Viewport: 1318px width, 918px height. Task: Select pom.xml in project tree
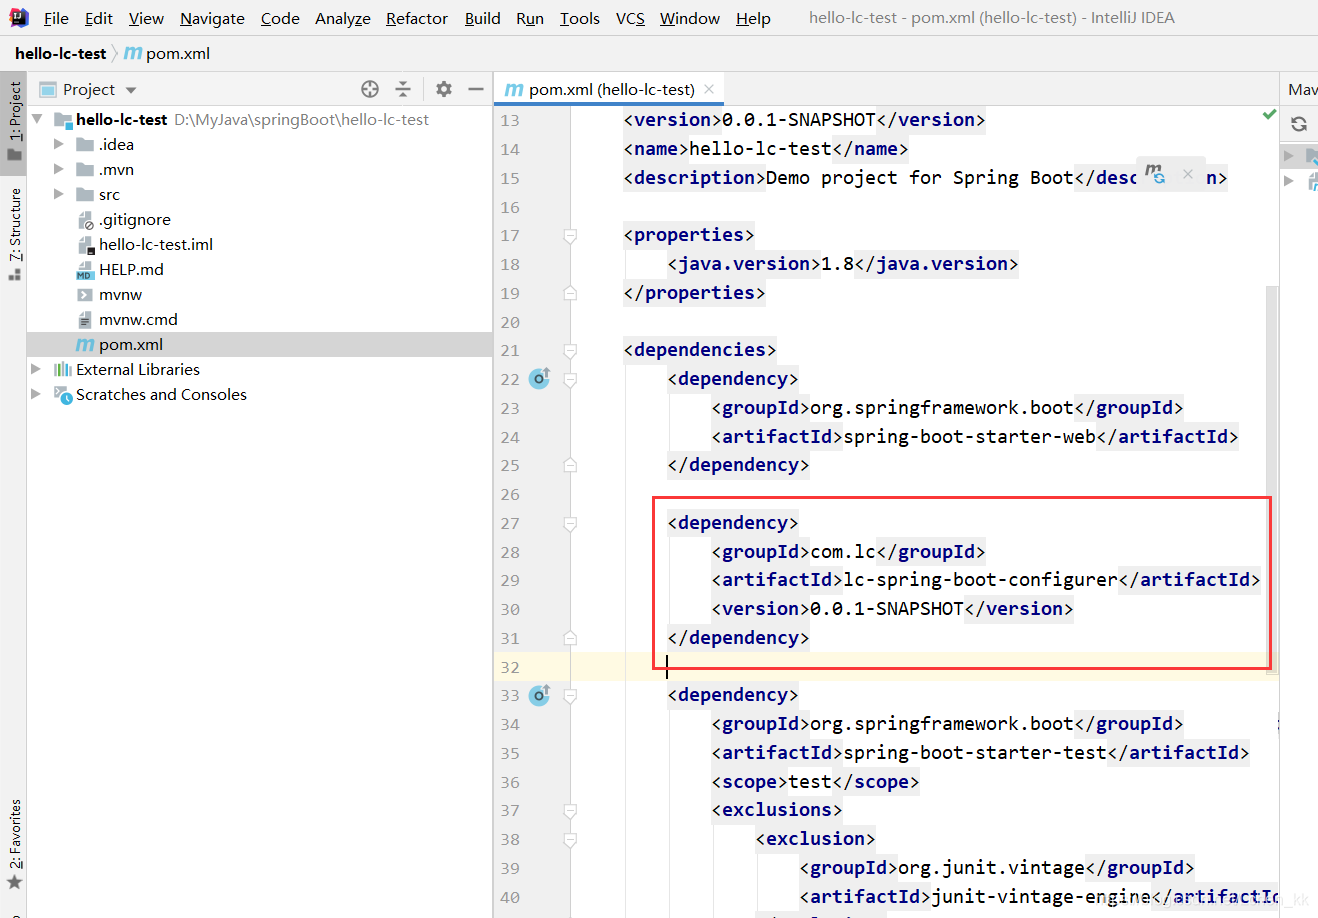260,344
